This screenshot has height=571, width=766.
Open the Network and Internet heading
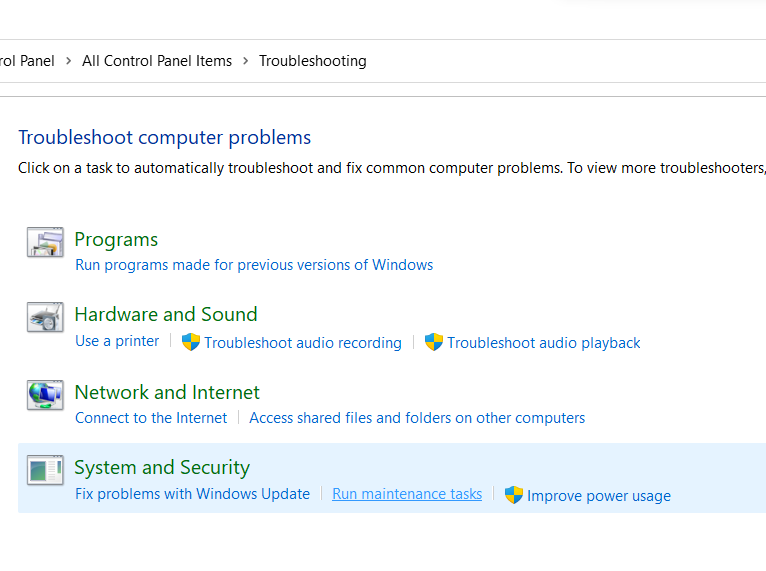click(x=167, y=393)
